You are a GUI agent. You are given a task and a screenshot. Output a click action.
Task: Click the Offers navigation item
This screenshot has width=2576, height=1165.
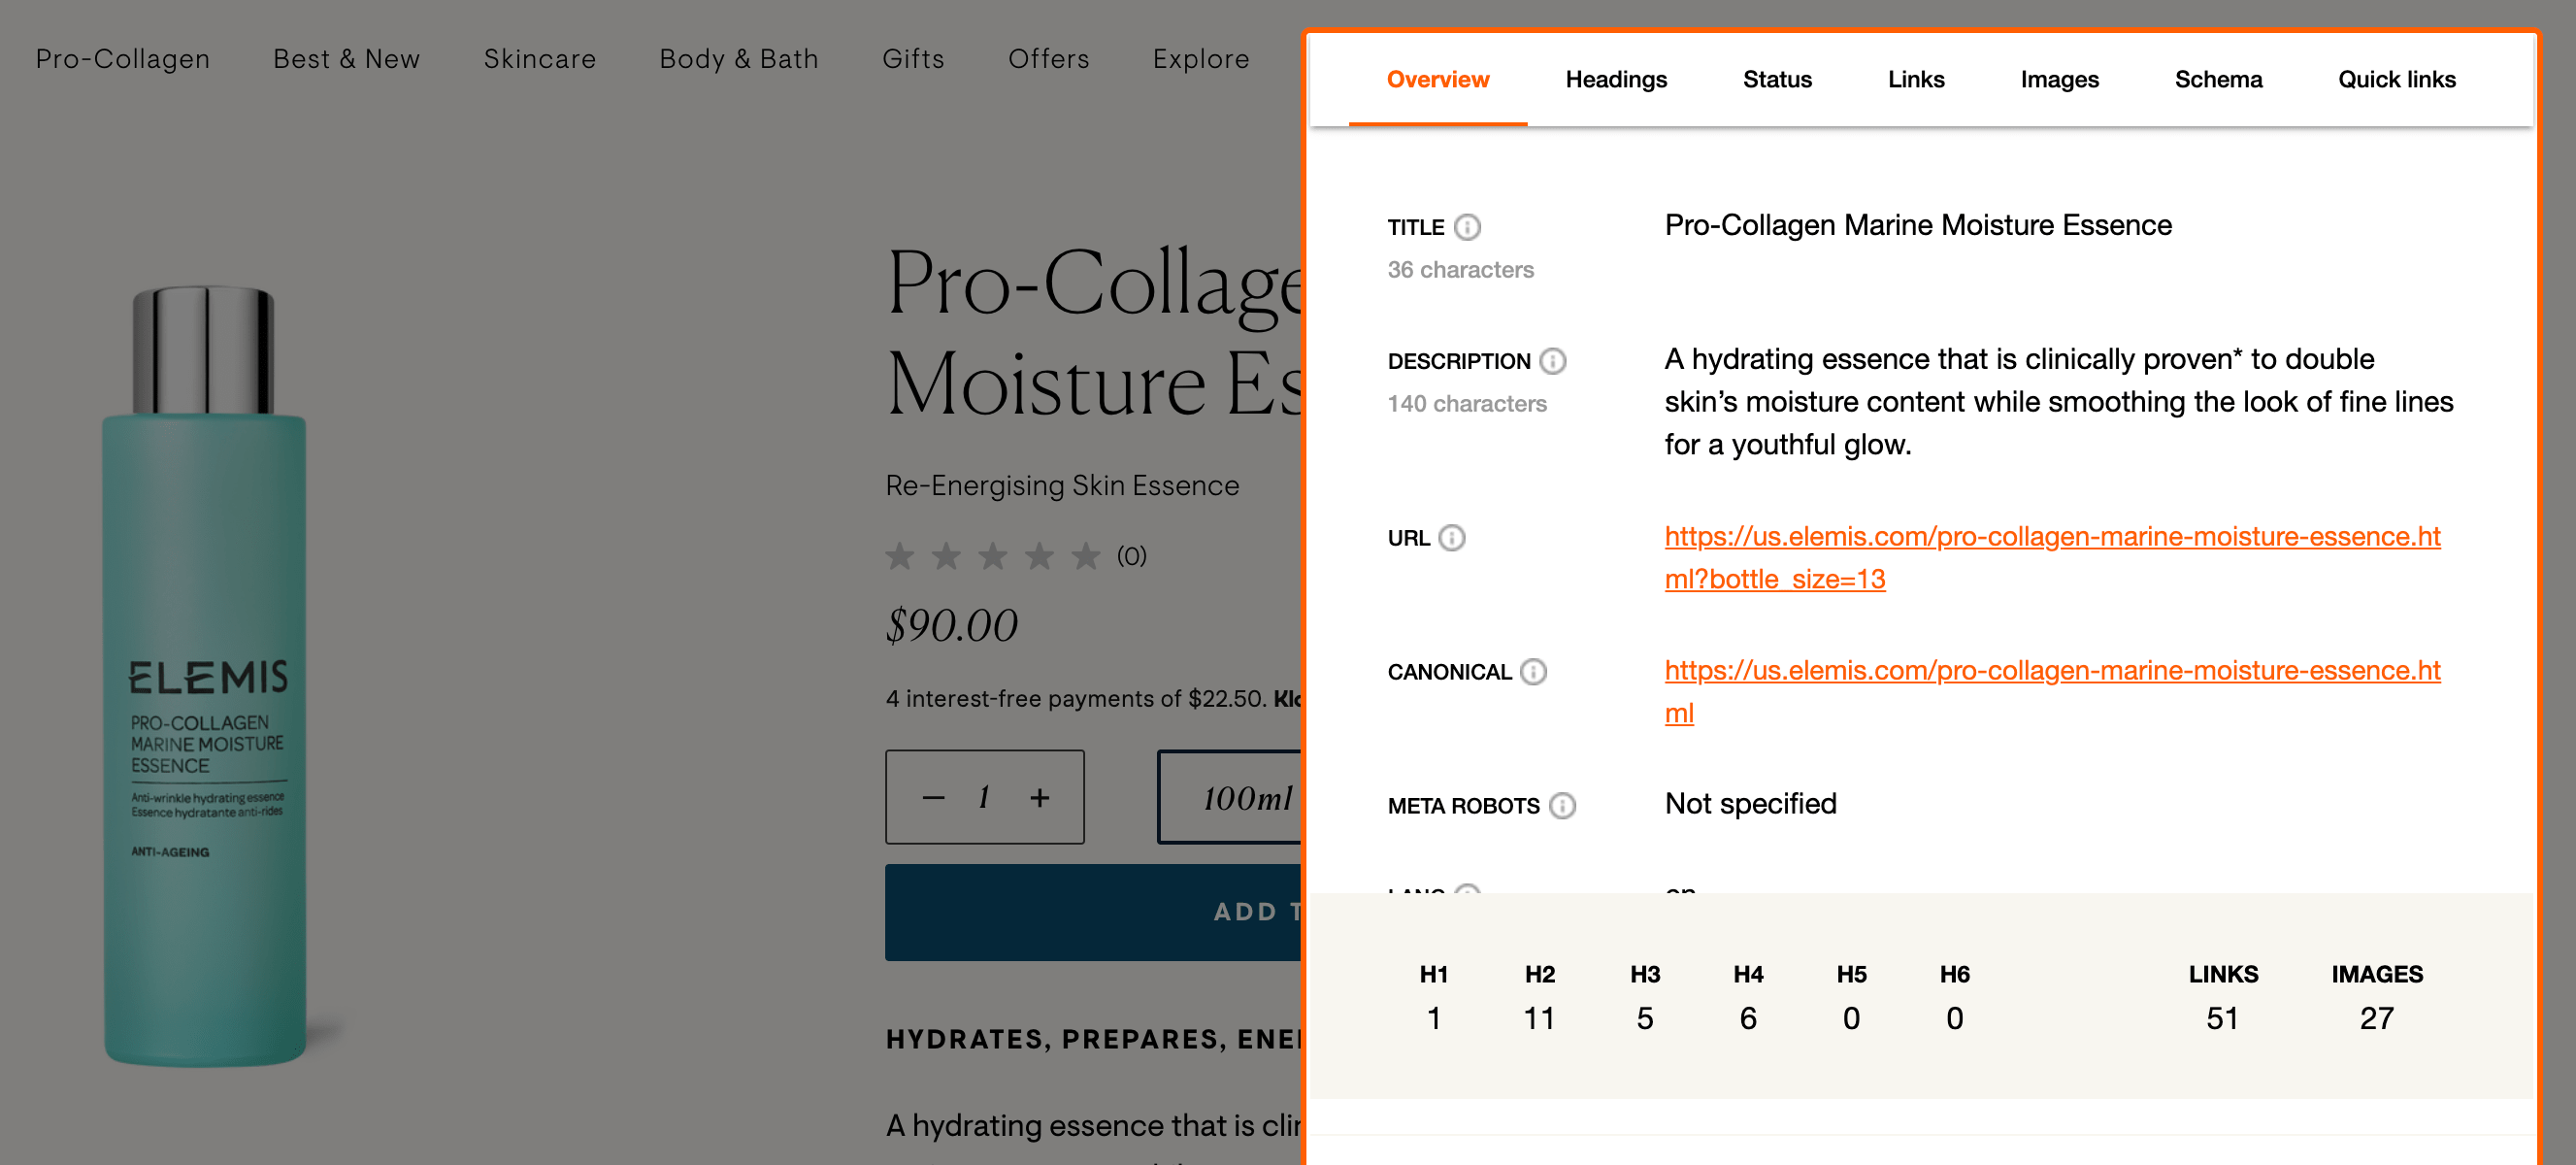coord(1049,59)
